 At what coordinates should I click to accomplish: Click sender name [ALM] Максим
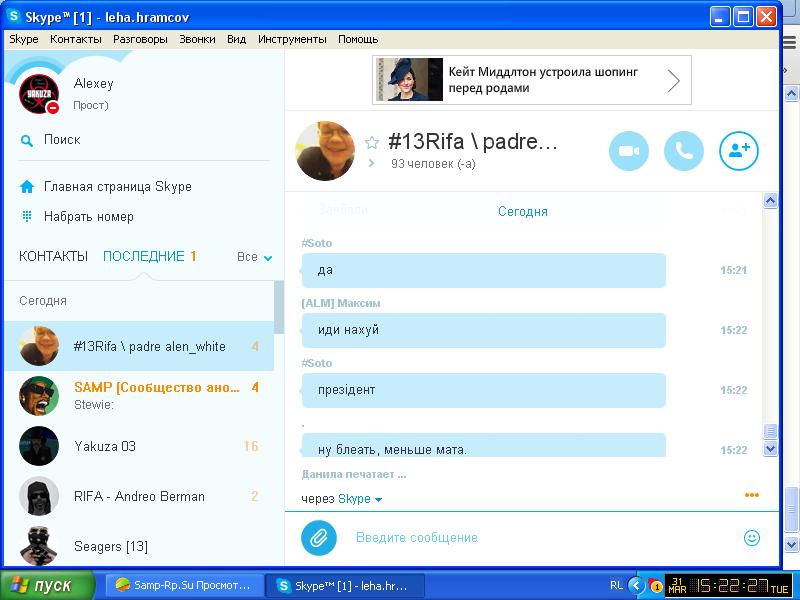[x=341, y=303]
